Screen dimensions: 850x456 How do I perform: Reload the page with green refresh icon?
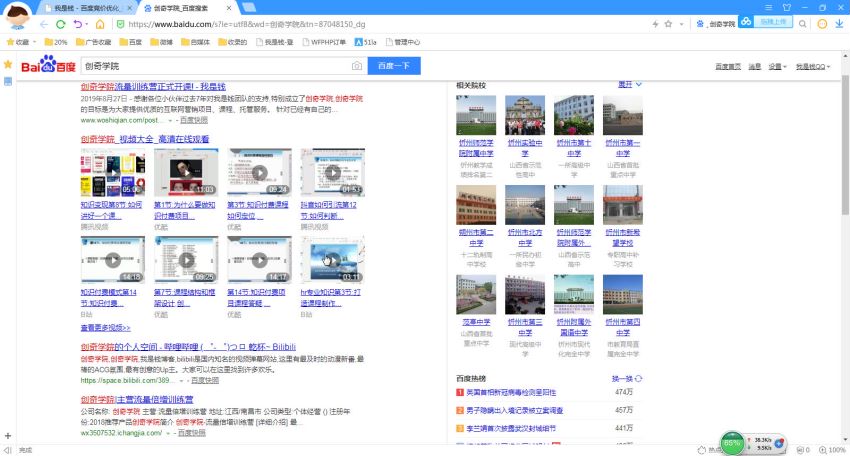[61, 24]
